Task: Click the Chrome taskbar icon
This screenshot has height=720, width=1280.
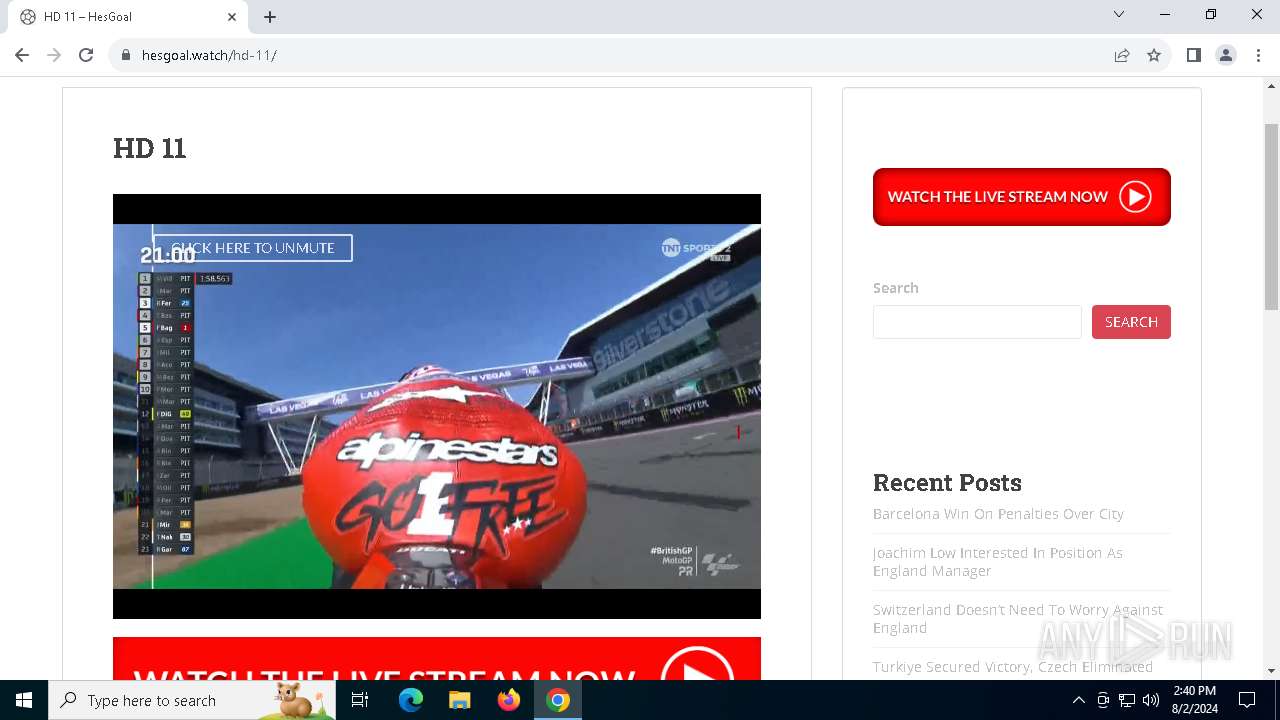Action: point(558,700)
